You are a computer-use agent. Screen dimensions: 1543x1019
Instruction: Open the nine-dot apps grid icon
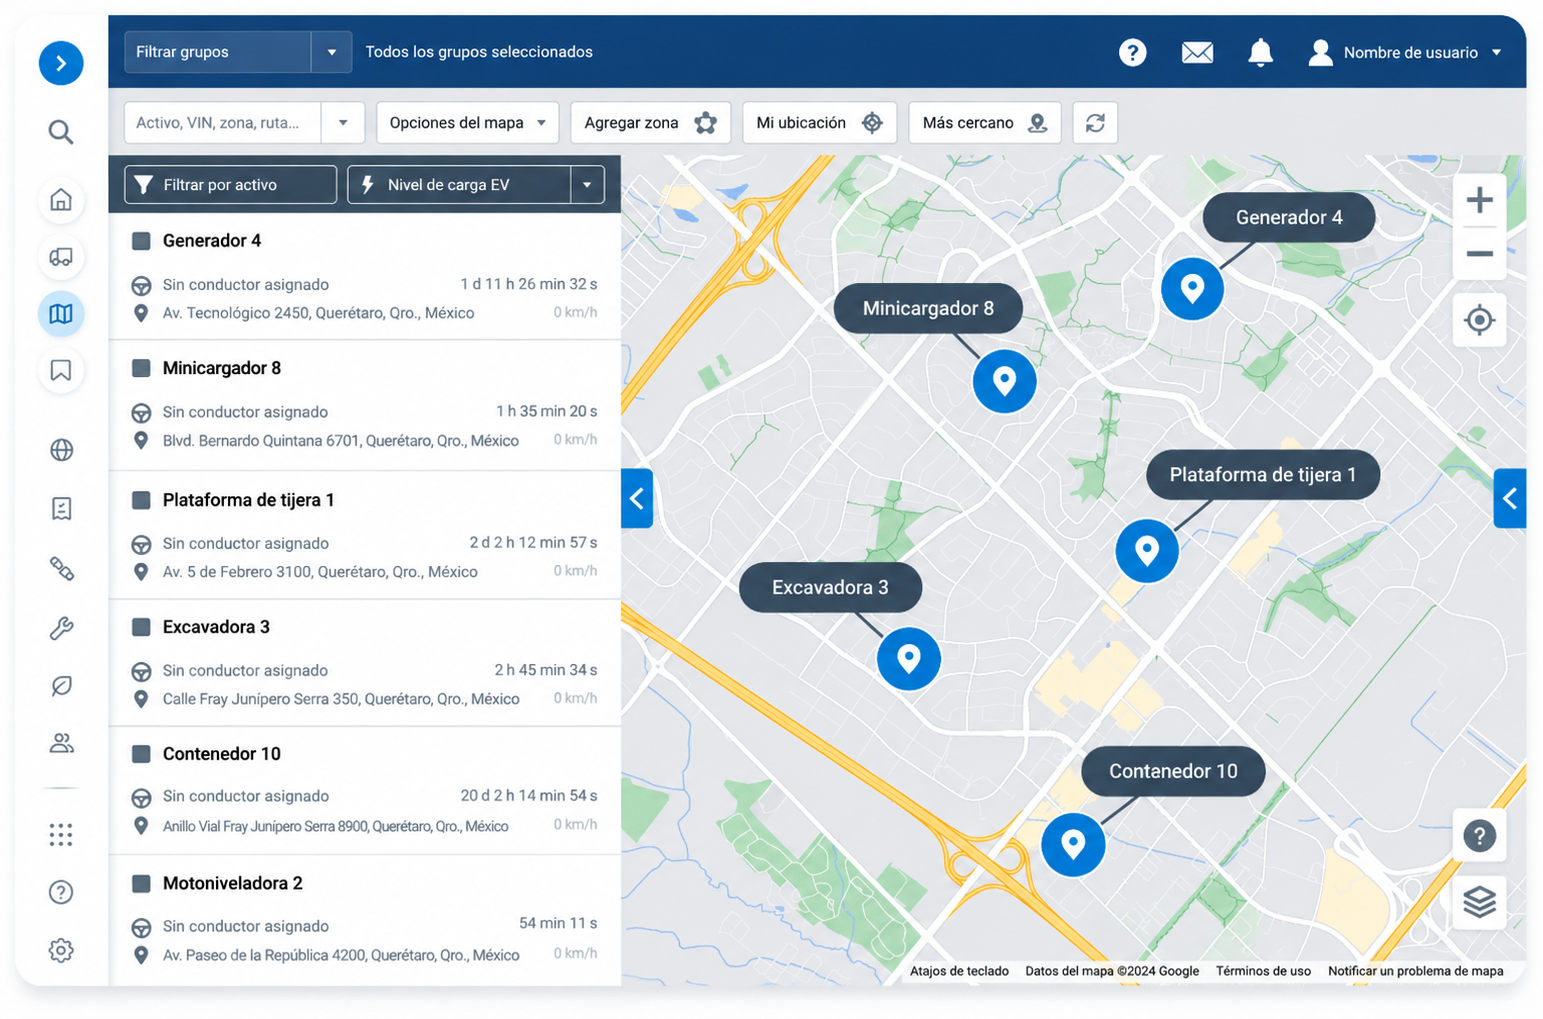(61, 835)
